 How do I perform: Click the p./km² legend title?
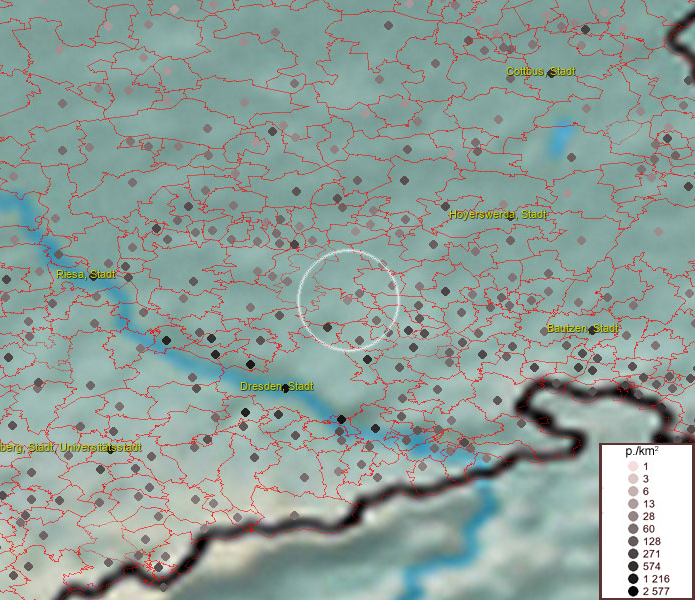point(642,452)
